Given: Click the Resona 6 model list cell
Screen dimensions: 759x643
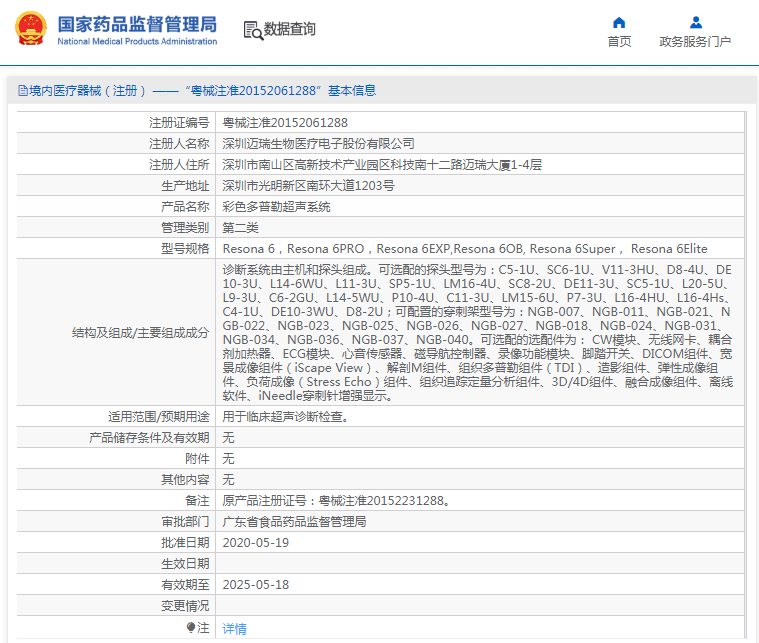Looking at the screenshot, I should pyautogui.click(x=479, y=248).
